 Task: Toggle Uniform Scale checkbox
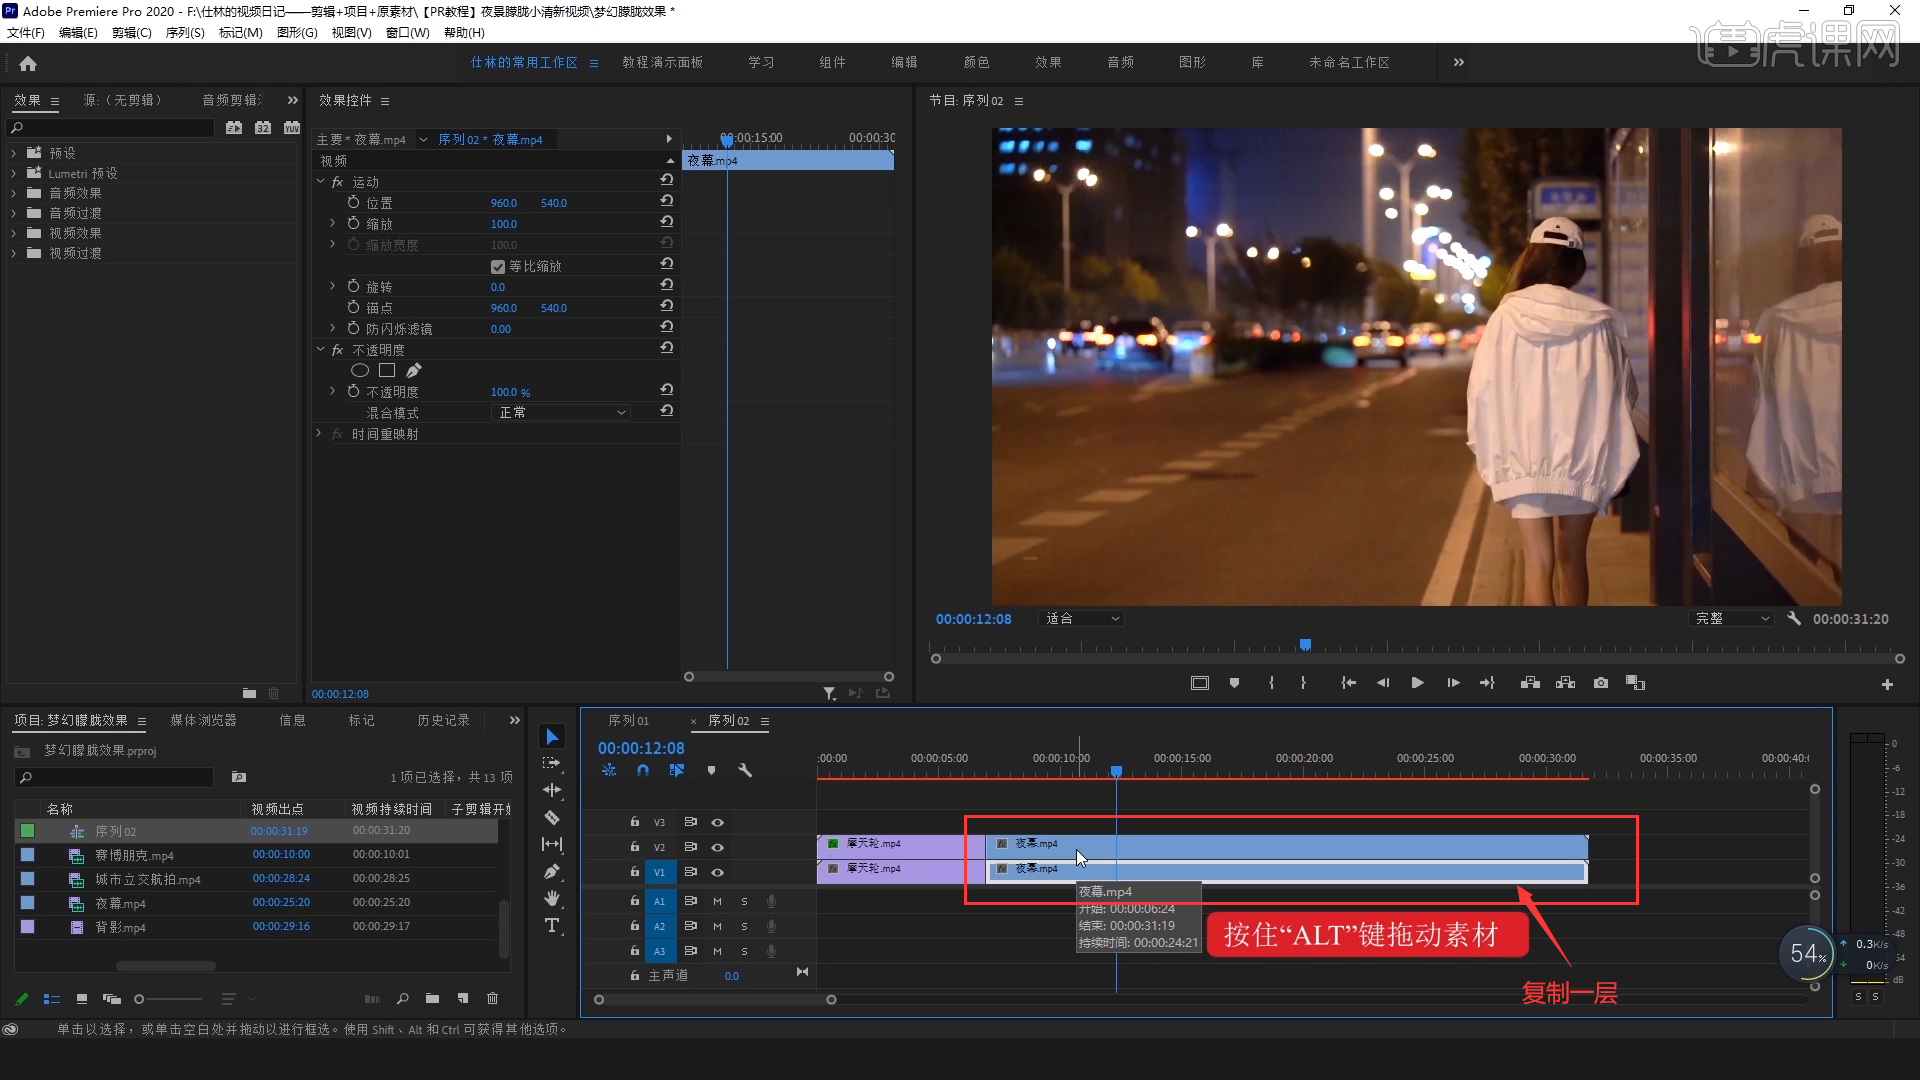click(x=498, y=267)
